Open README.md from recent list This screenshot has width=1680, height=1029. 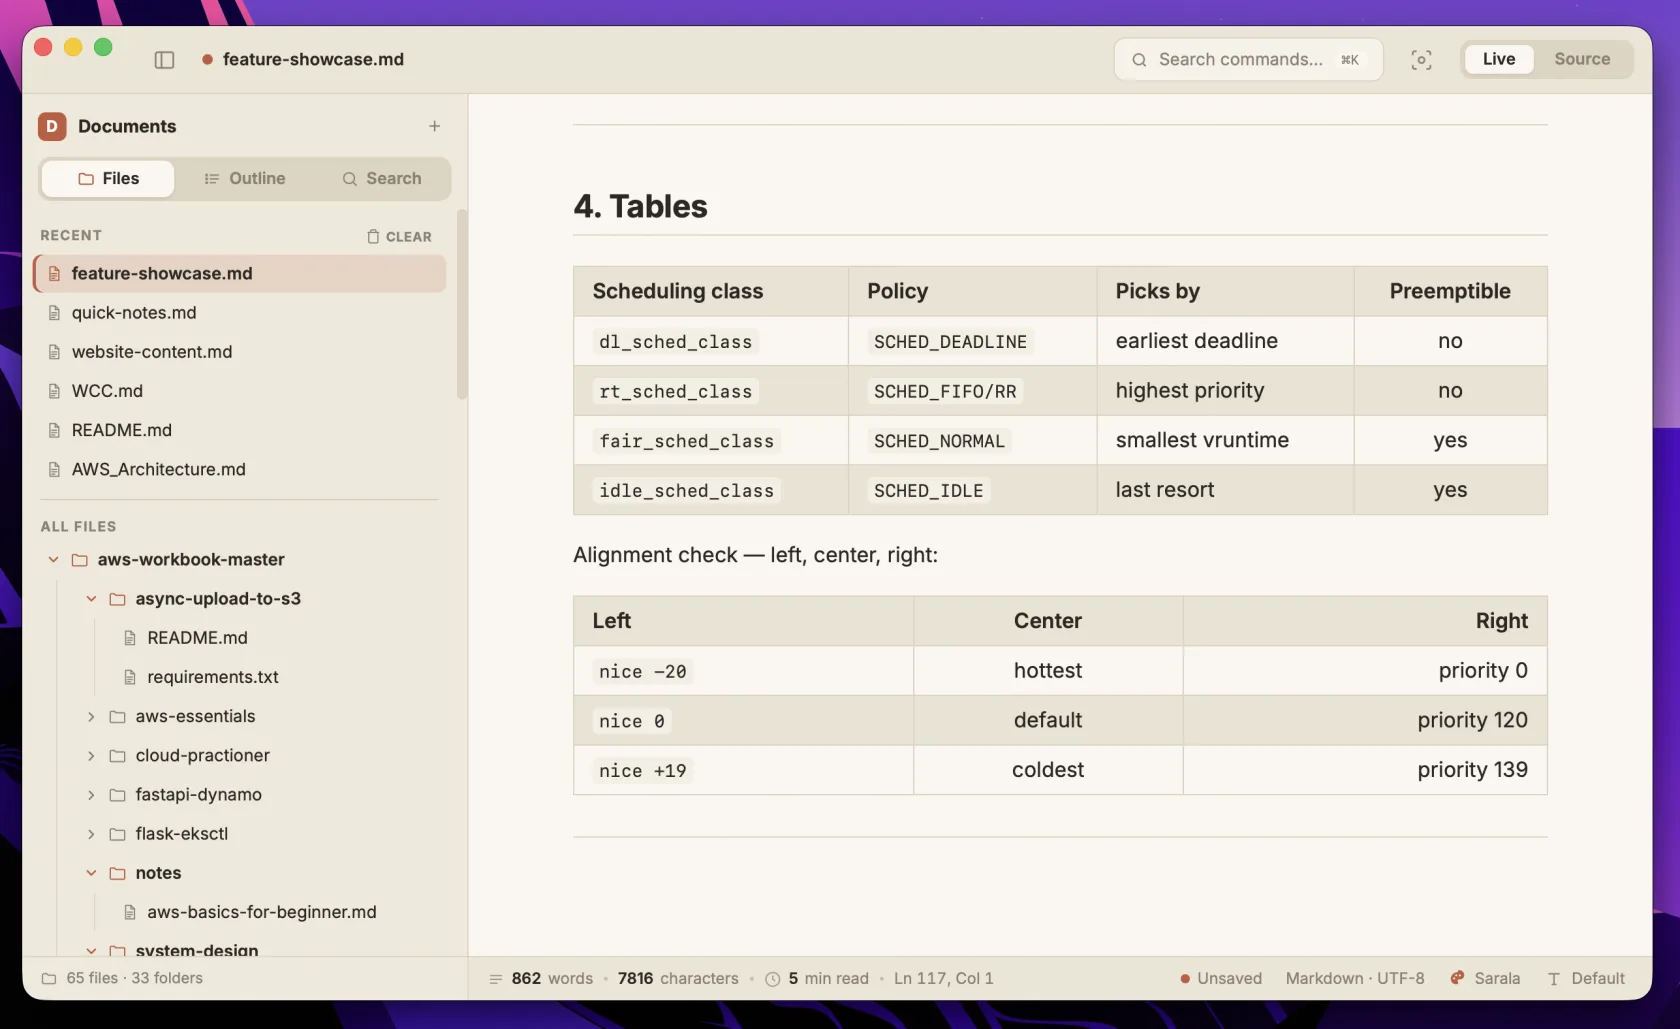pos(240,430)
